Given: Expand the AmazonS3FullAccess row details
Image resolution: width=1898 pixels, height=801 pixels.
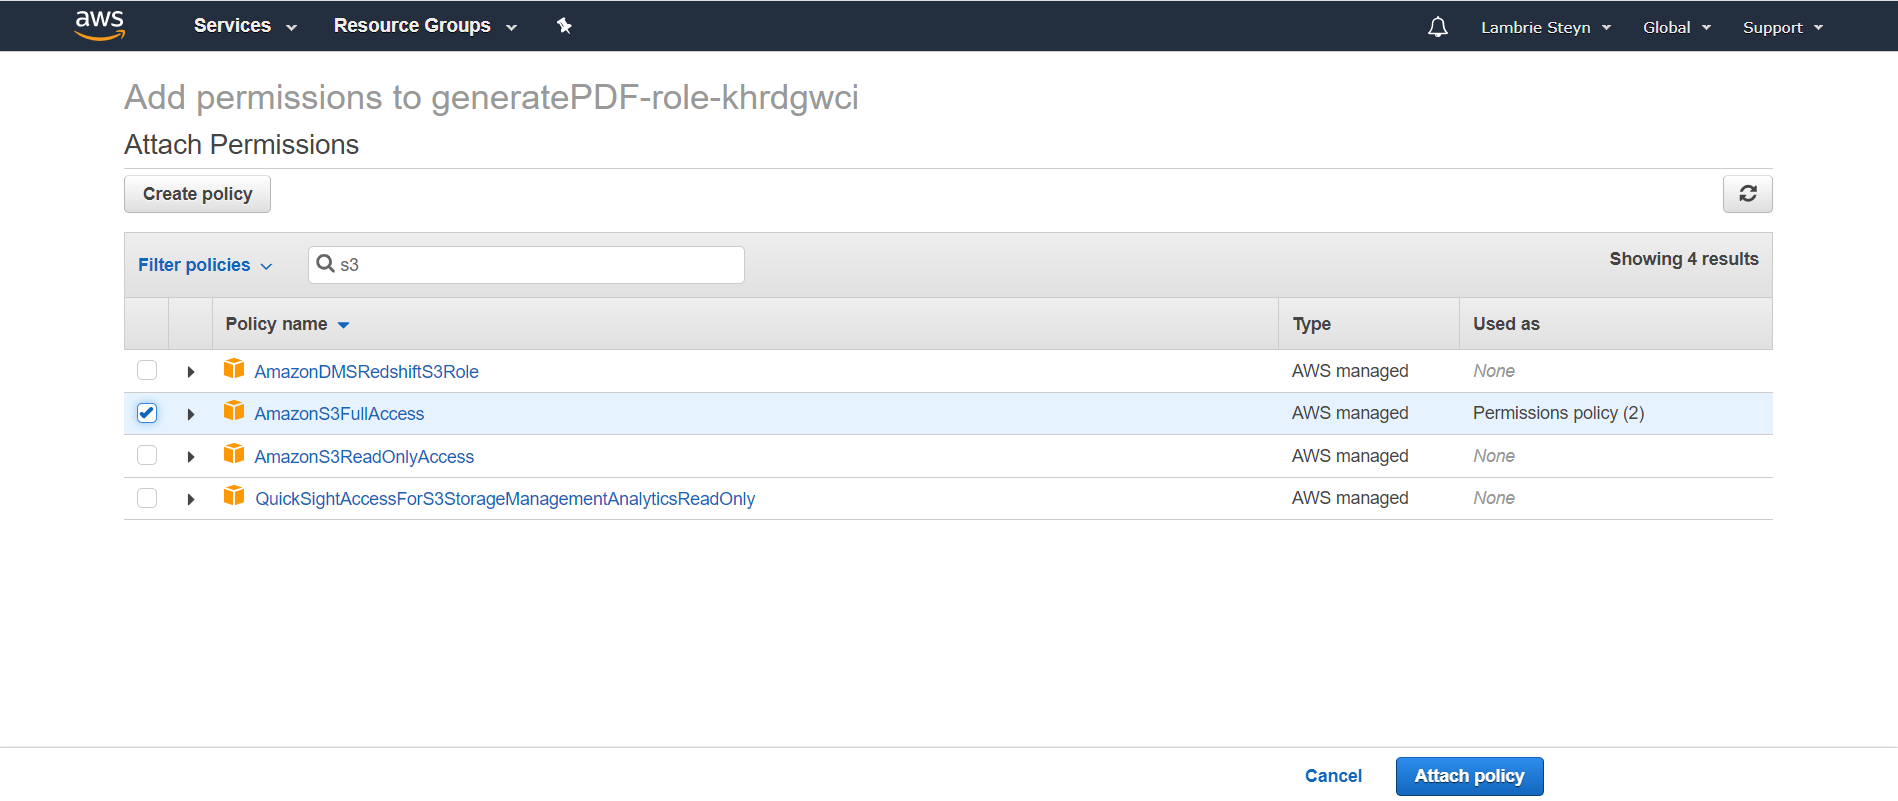Looking at the screenshot, I should point(190,414).
